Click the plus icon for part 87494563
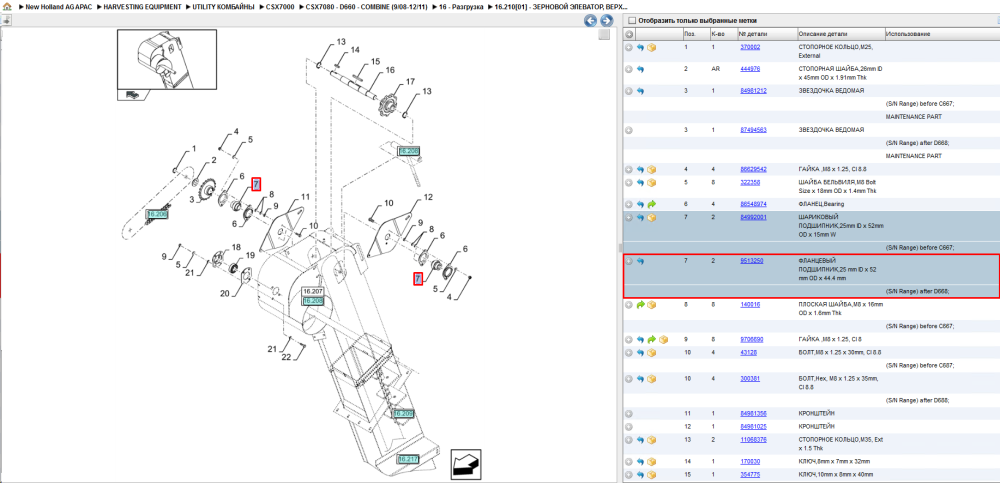This screenshot has height=483, width=1000. (x=629, y=130)
